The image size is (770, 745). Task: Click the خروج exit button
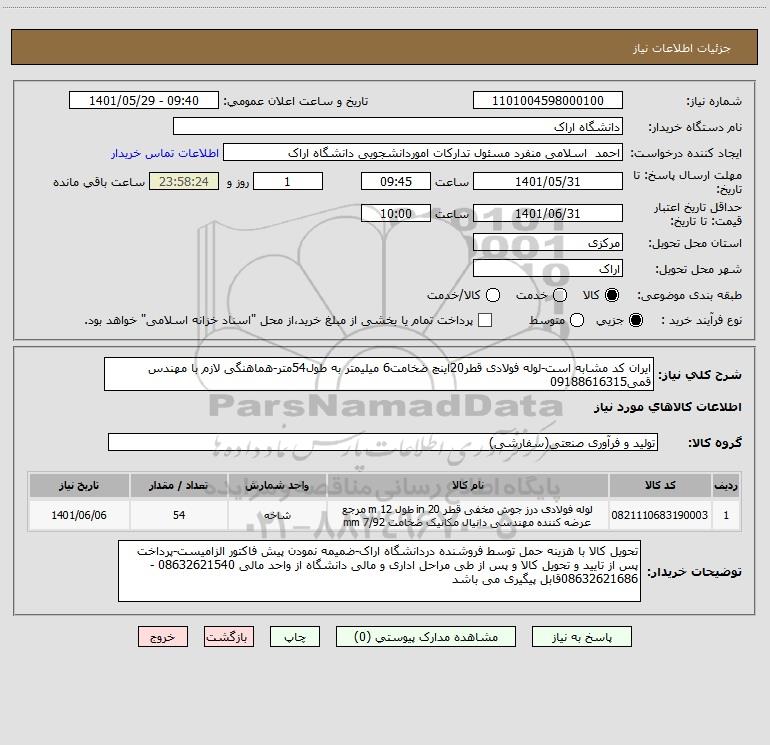[x=163, y=637]
